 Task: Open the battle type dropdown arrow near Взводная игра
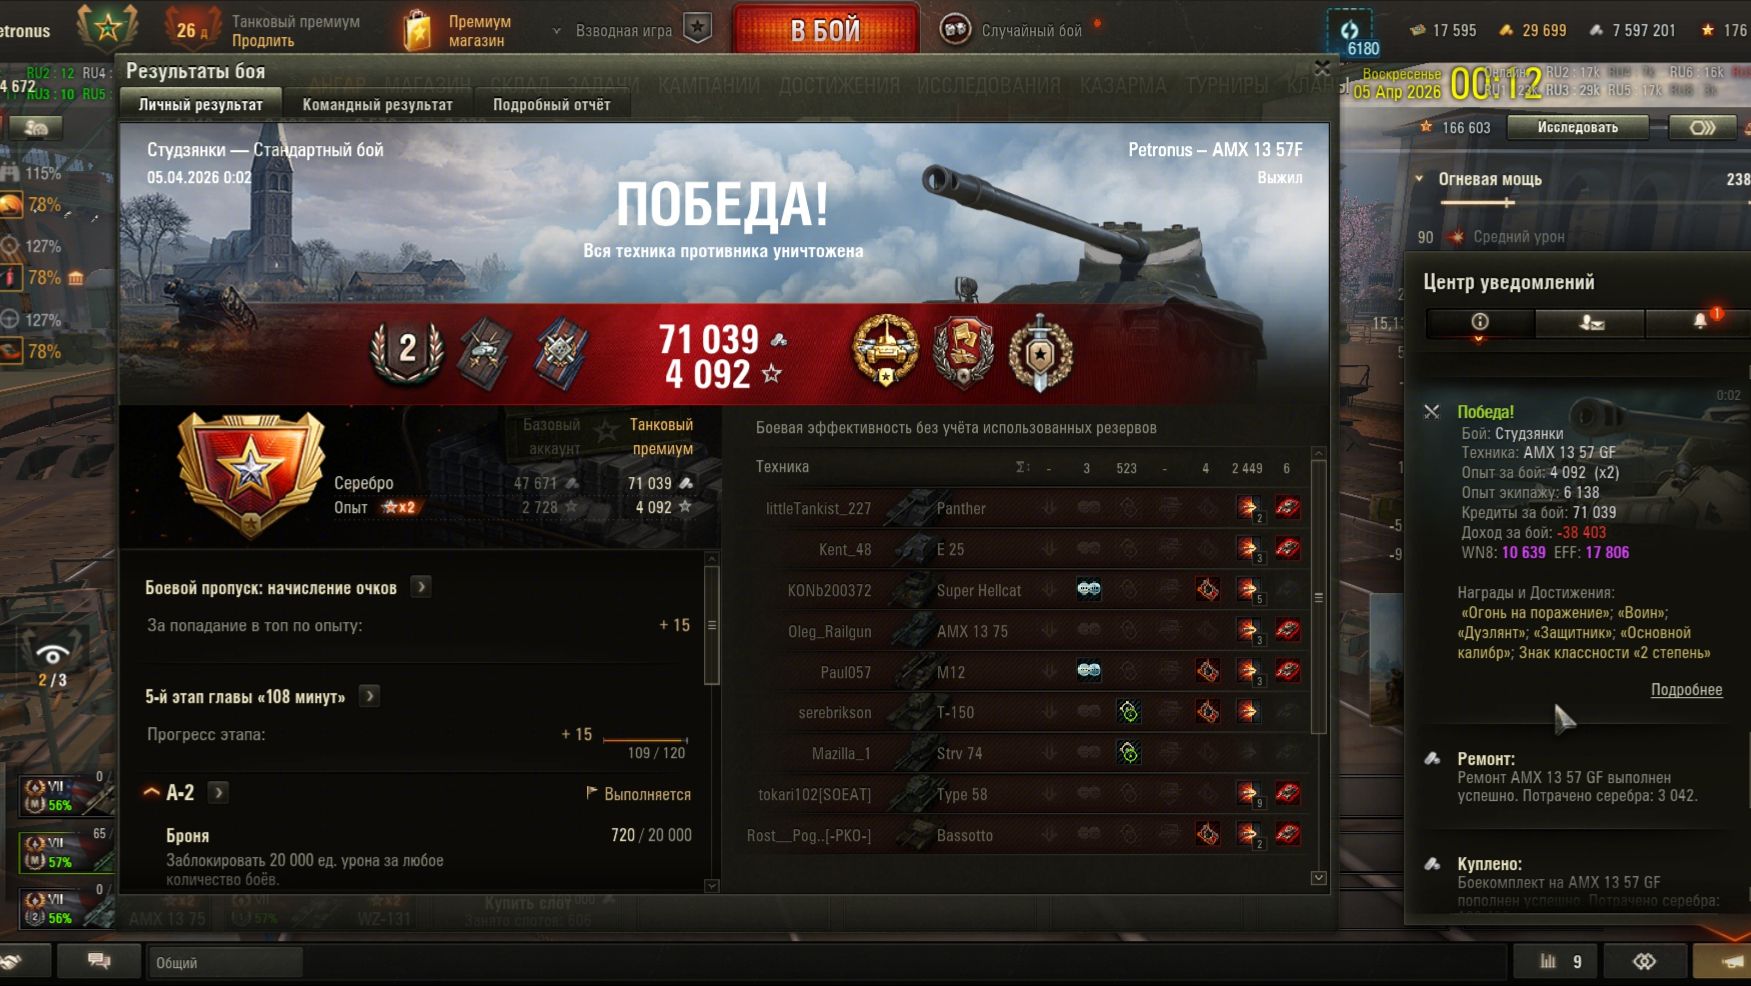click(x=557, y=31)
